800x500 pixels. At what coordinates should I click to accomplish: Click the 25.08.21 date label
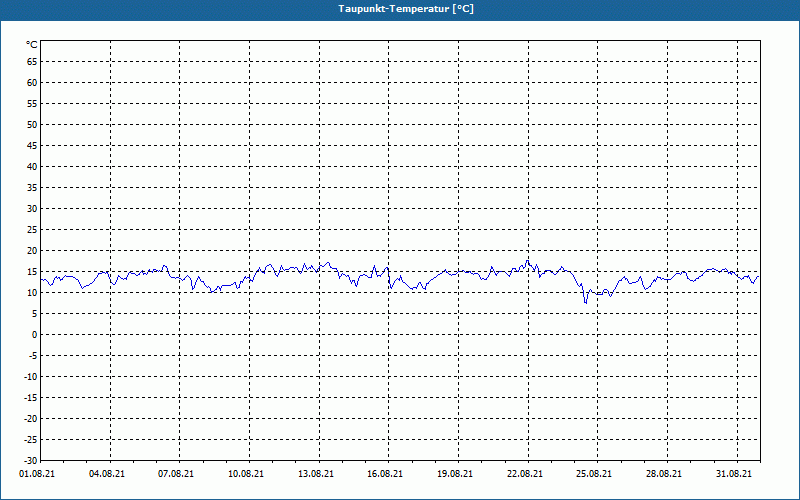click(594, 473)
